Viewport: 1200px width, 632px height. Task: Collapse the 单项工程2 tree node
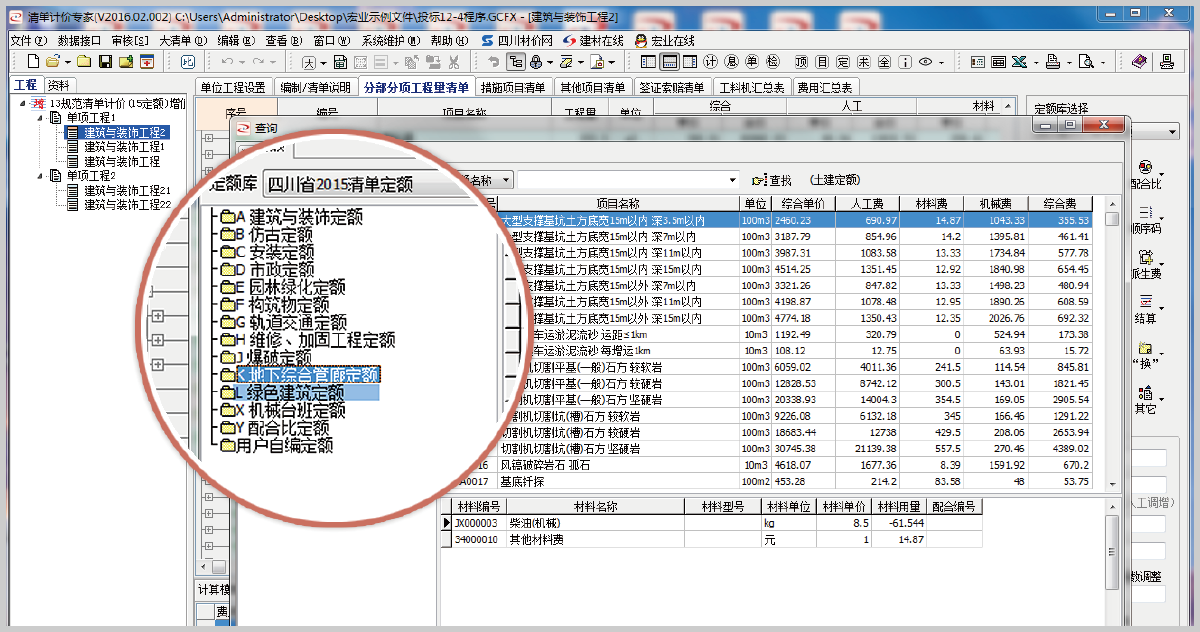coord(41,176)
